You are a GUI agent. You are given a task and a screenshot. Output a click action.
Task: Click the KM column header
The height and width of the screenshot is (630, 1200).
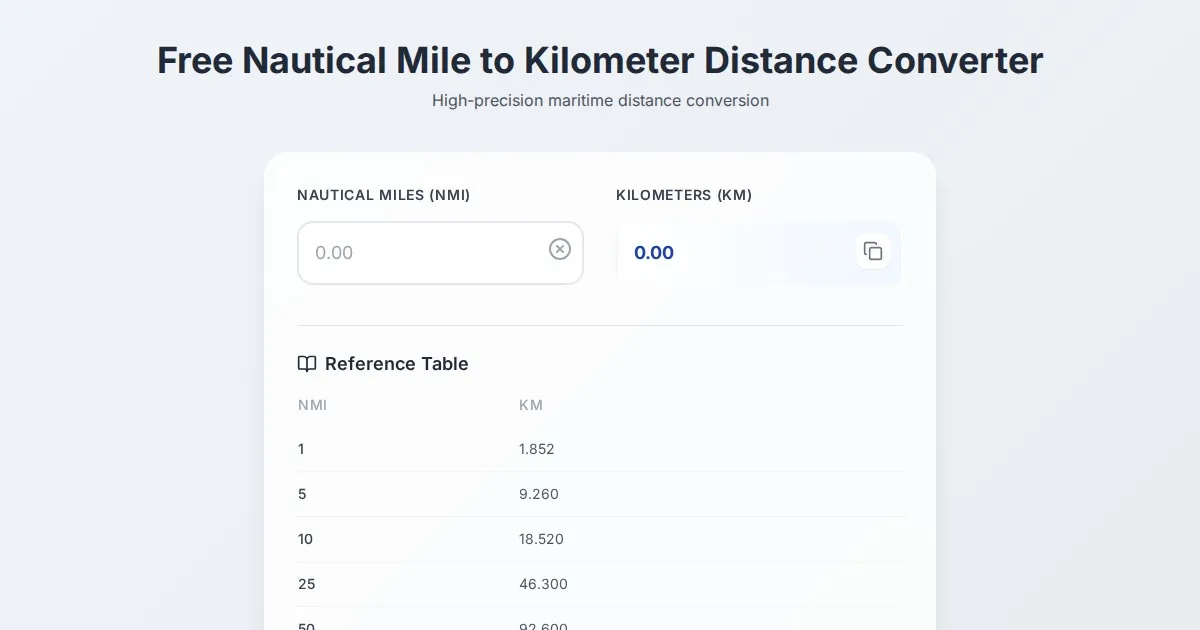(x=531, y=405)
